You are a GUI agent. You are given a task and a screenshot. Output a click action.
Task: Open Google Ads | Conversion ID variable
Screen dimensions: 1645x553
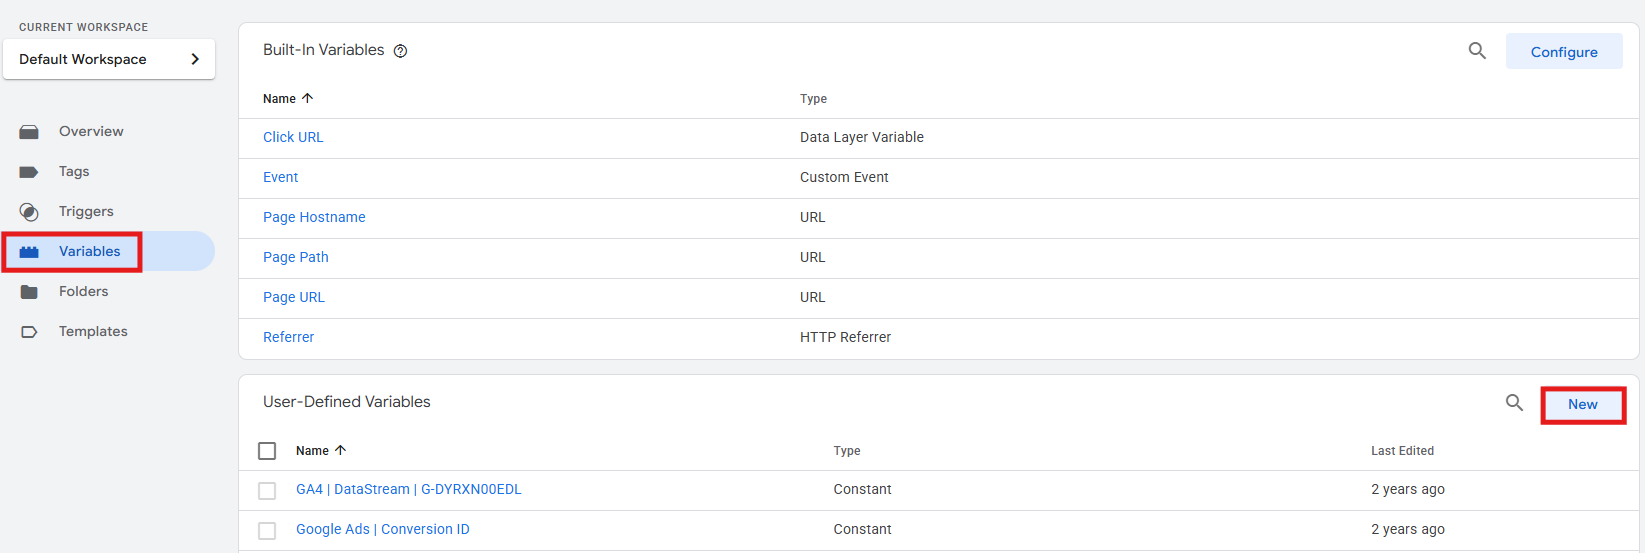coord(382,529)
